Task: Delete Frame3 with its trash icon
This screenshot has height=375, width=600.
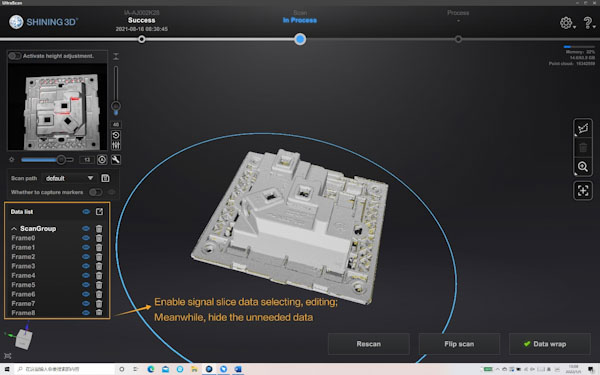Action: pos(99,266)
